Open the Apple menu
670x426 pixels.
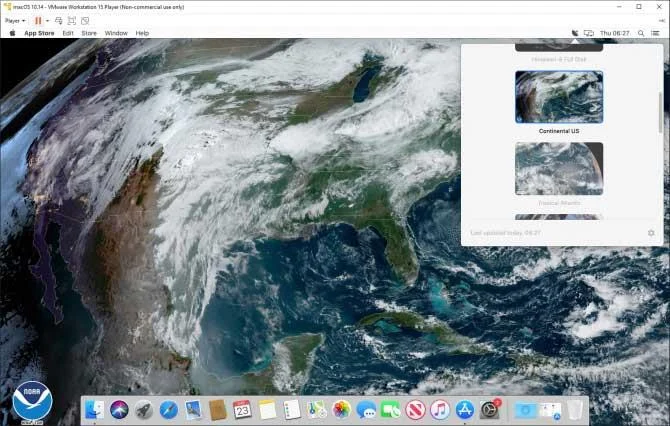12,33
